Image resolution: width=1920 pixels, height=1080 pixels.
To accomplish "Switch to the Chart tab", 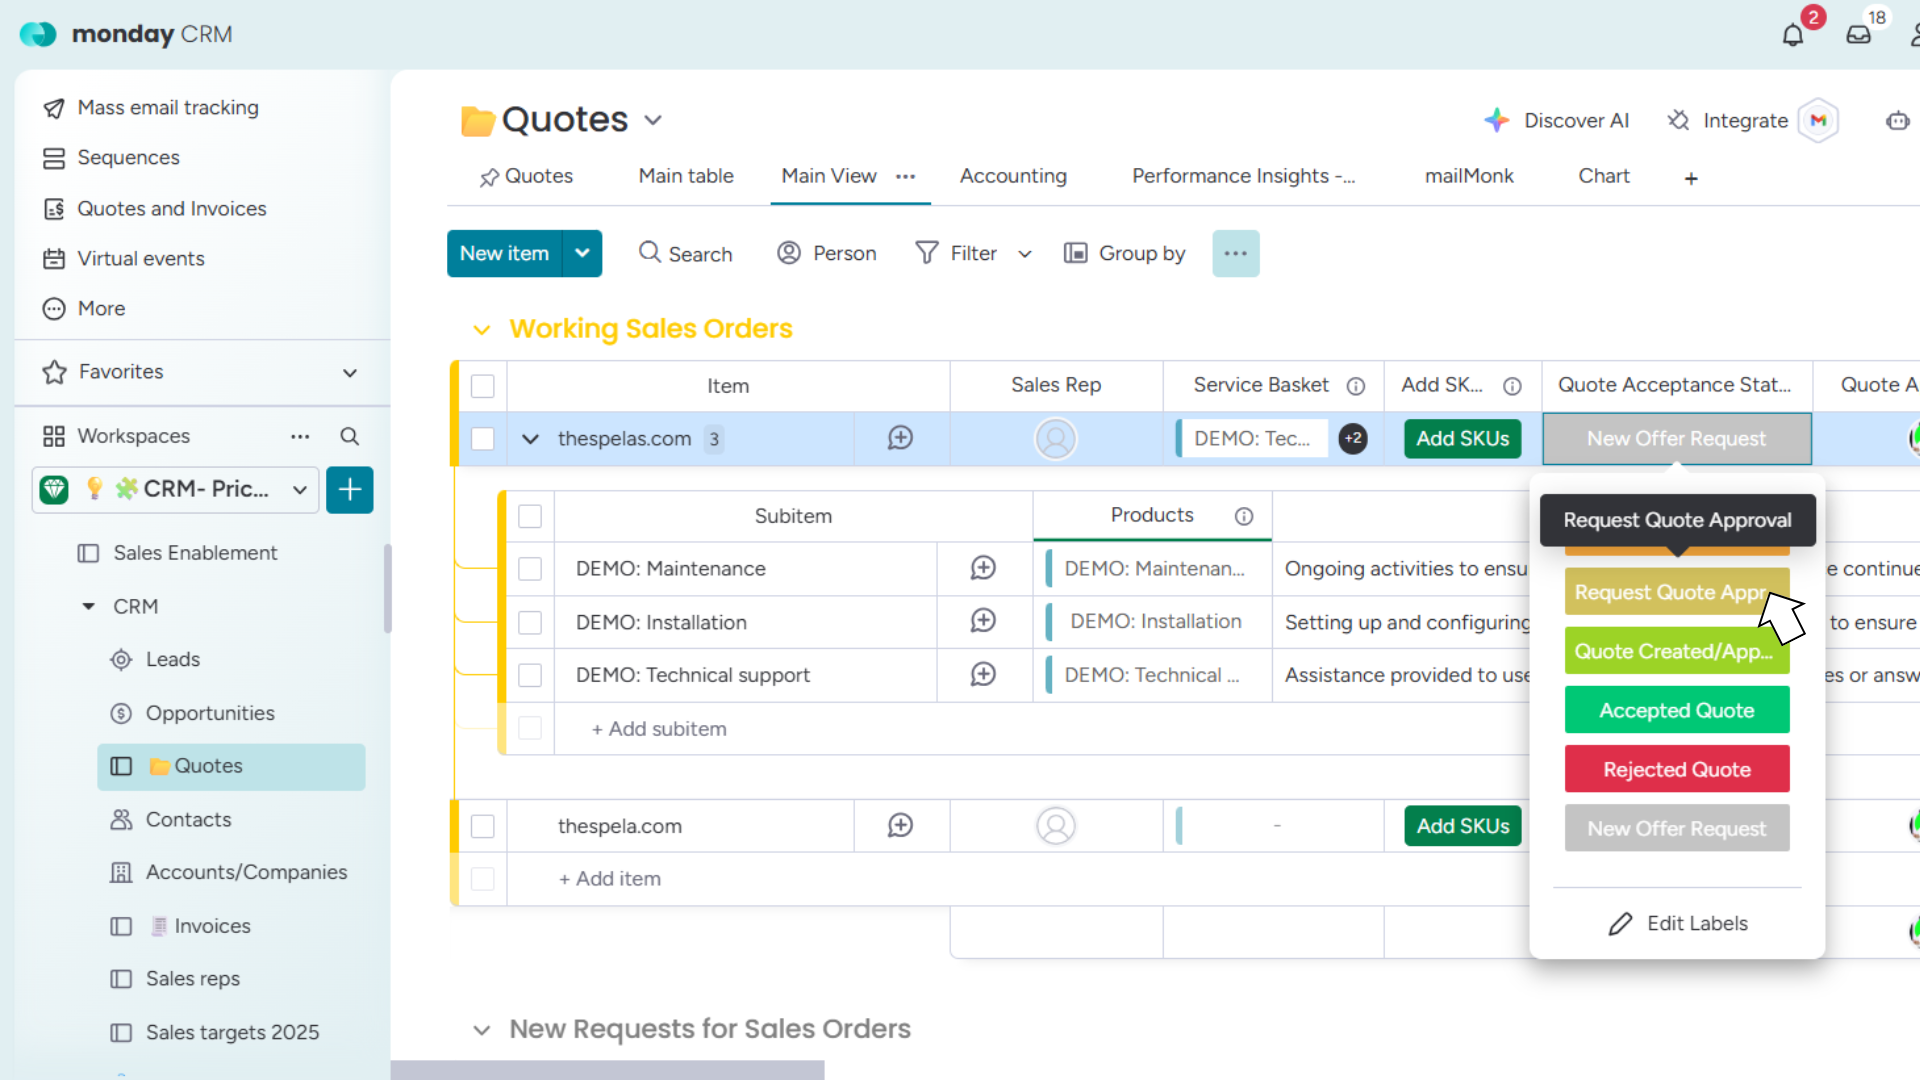I will tap(1603, 176).
